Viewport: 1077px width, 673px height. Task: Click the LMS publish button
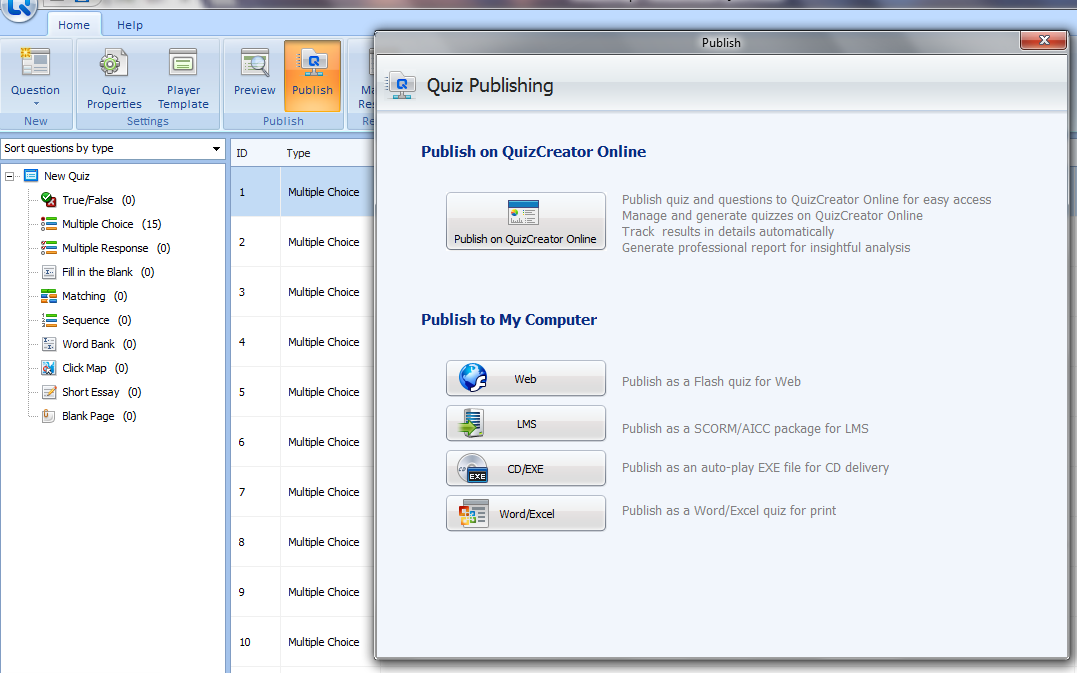coord(525,423)
